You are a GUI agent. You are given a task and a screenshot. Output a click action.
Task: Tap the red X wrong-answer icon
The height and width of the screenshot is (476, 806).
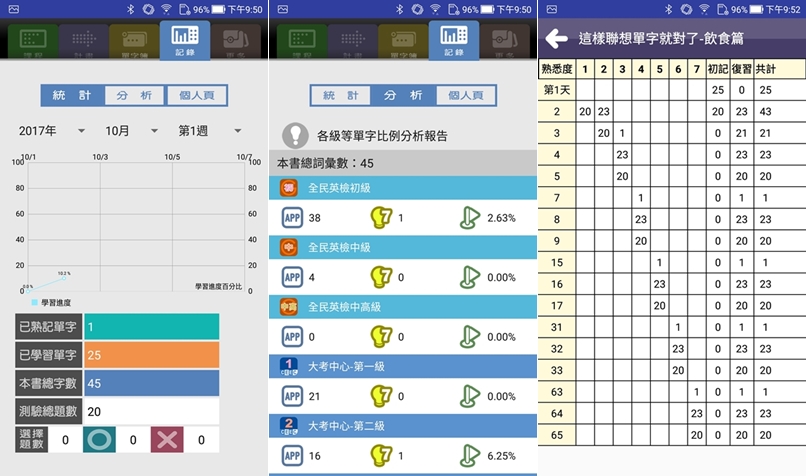pyautogui.click(x=167, y=440)
